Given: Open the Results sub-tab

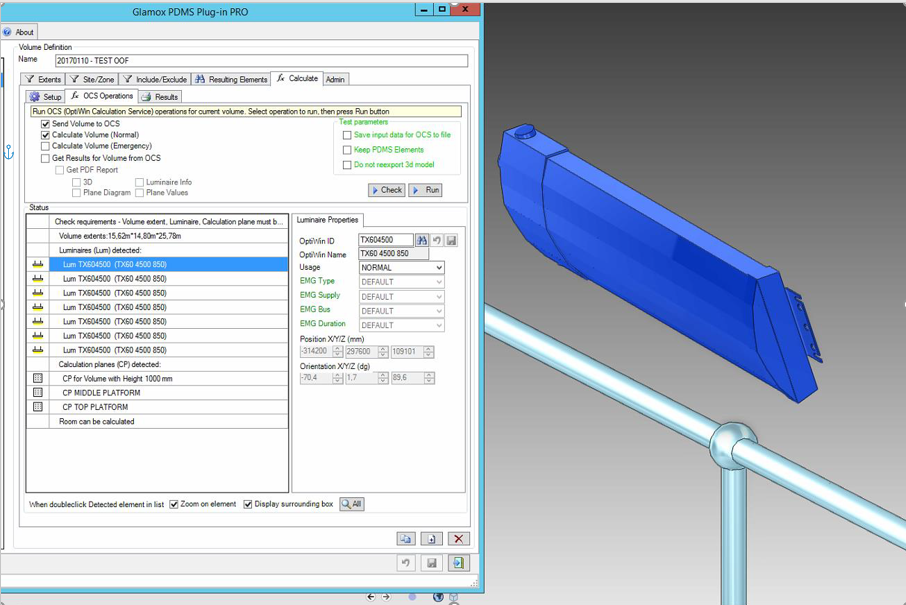Looking at the screenshot, I should coord(160,96).
